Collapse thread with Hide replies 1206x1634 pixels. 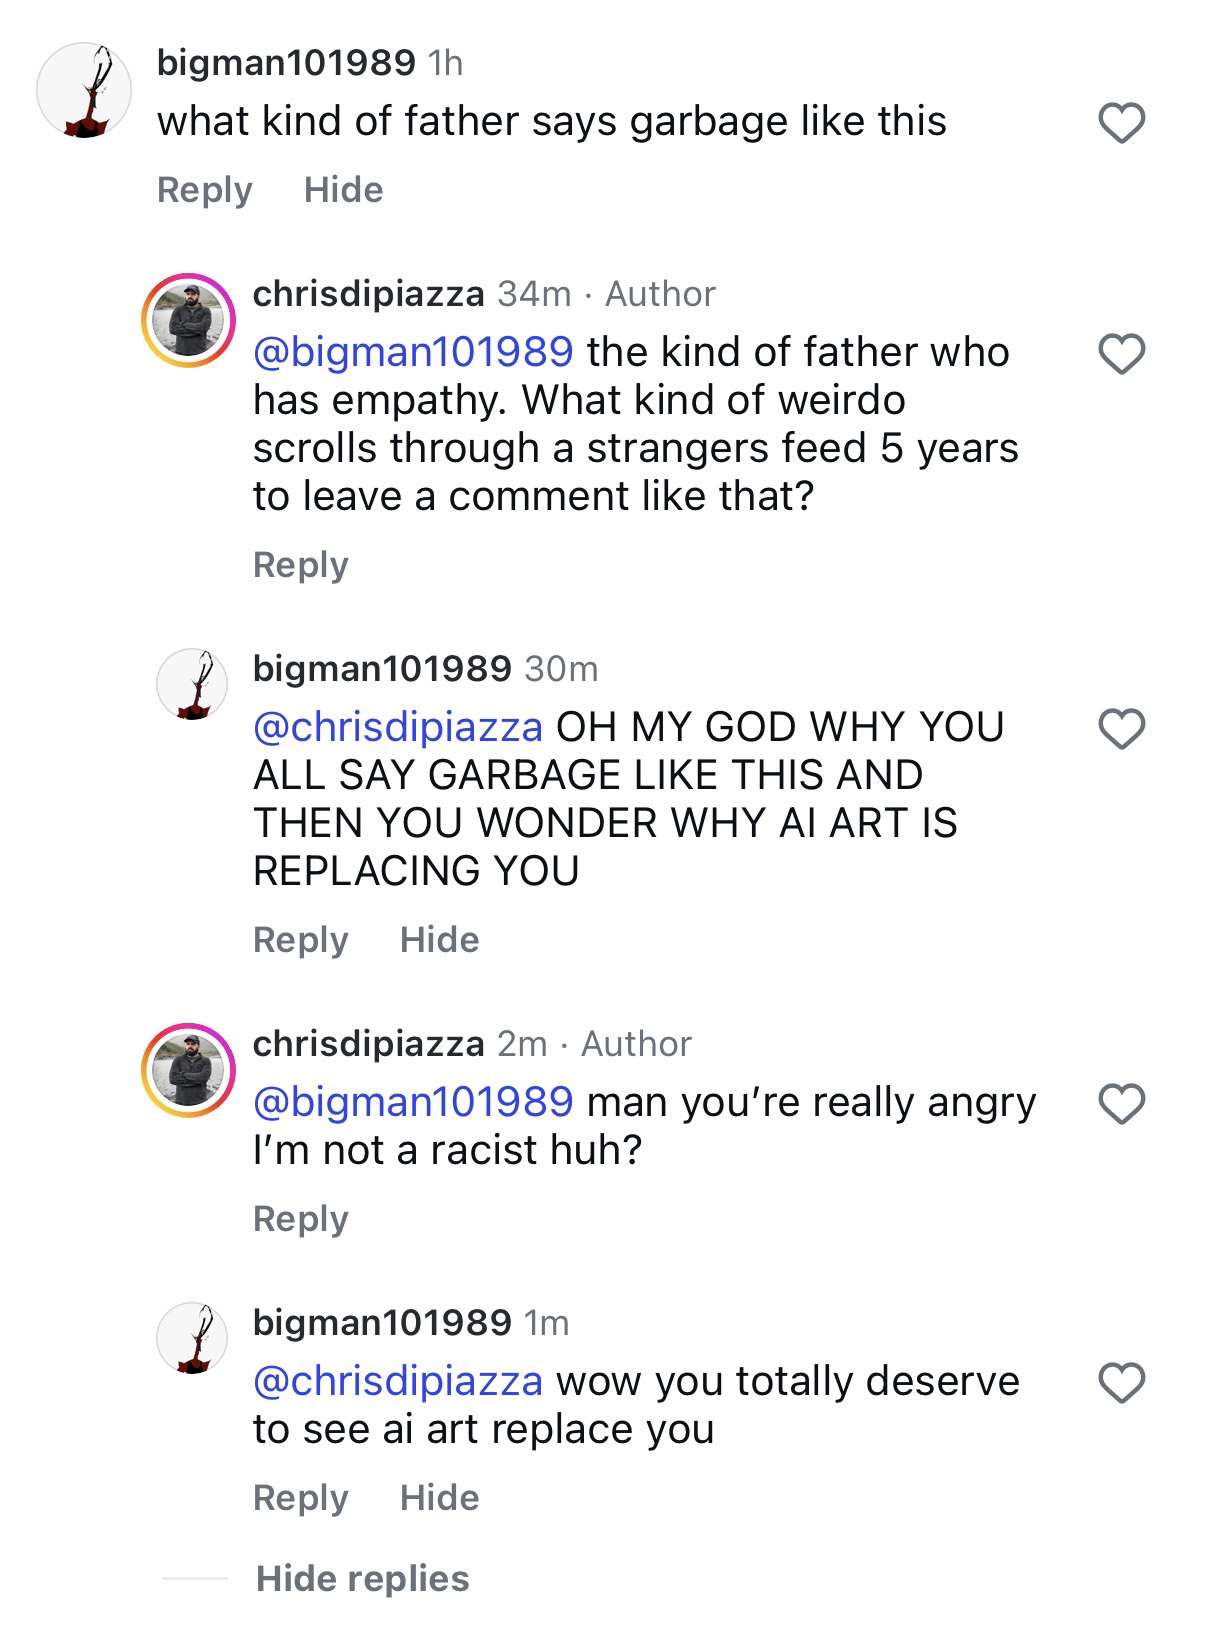[362, 1578]
